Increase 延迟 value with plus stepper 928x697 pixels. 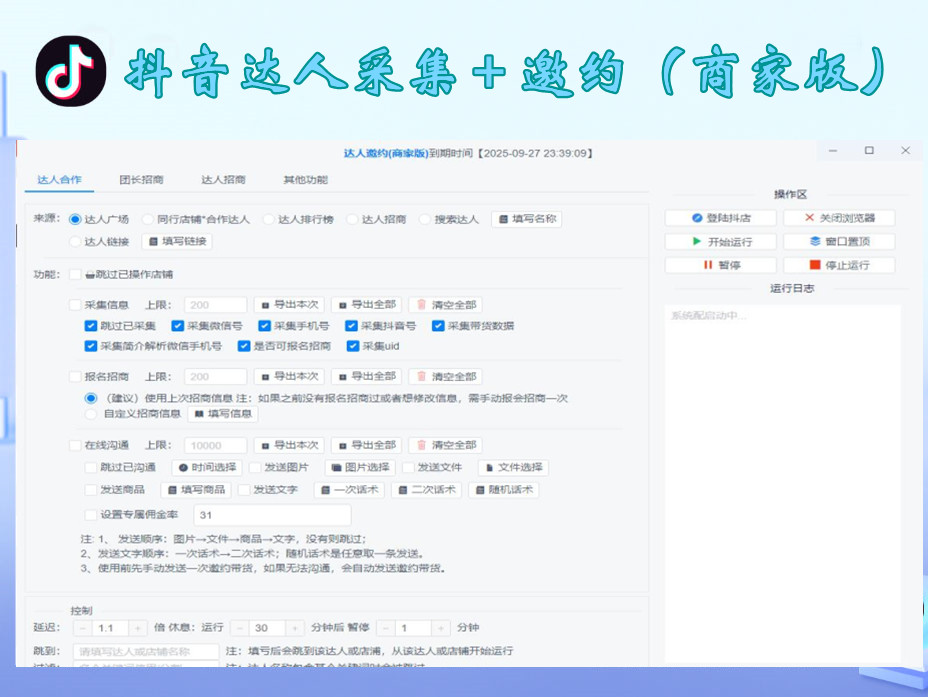[138, 628]
